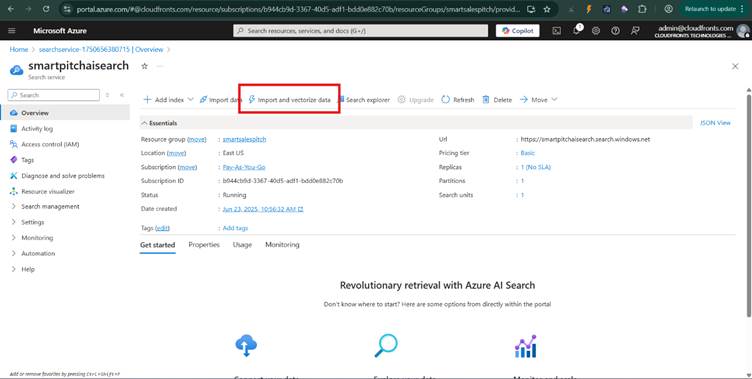Focus the Search resources, services, and docs field
752x379 pixels.
coord(361,31)
